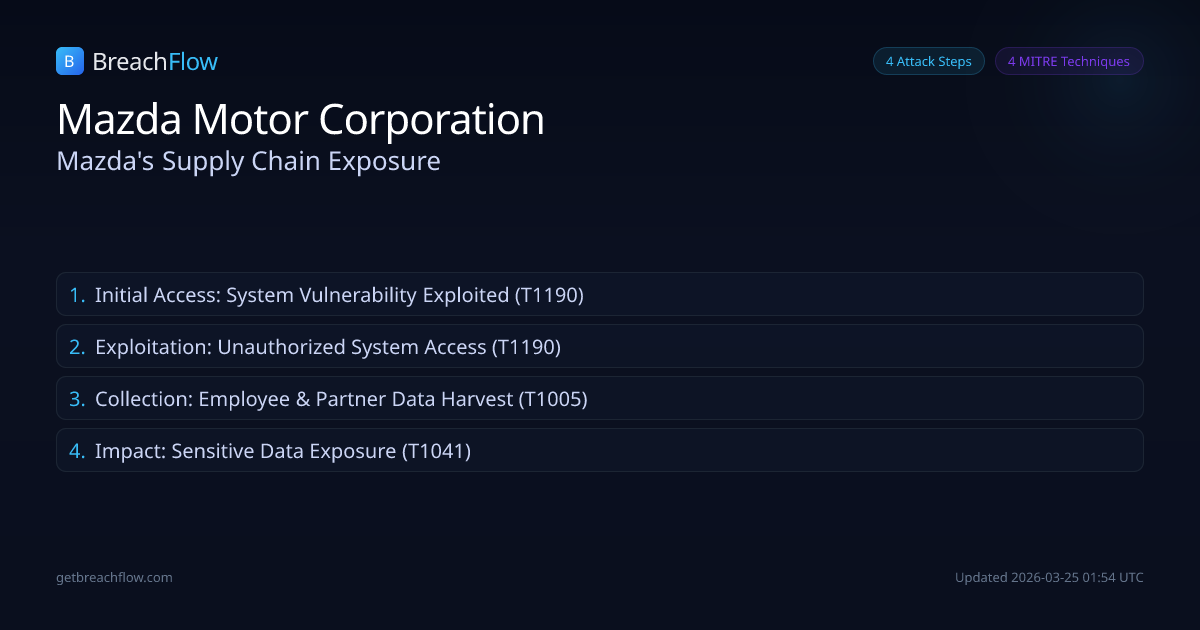Click the blue BreachFlow logo icon

pyautogui.click(x=69, y=61)
